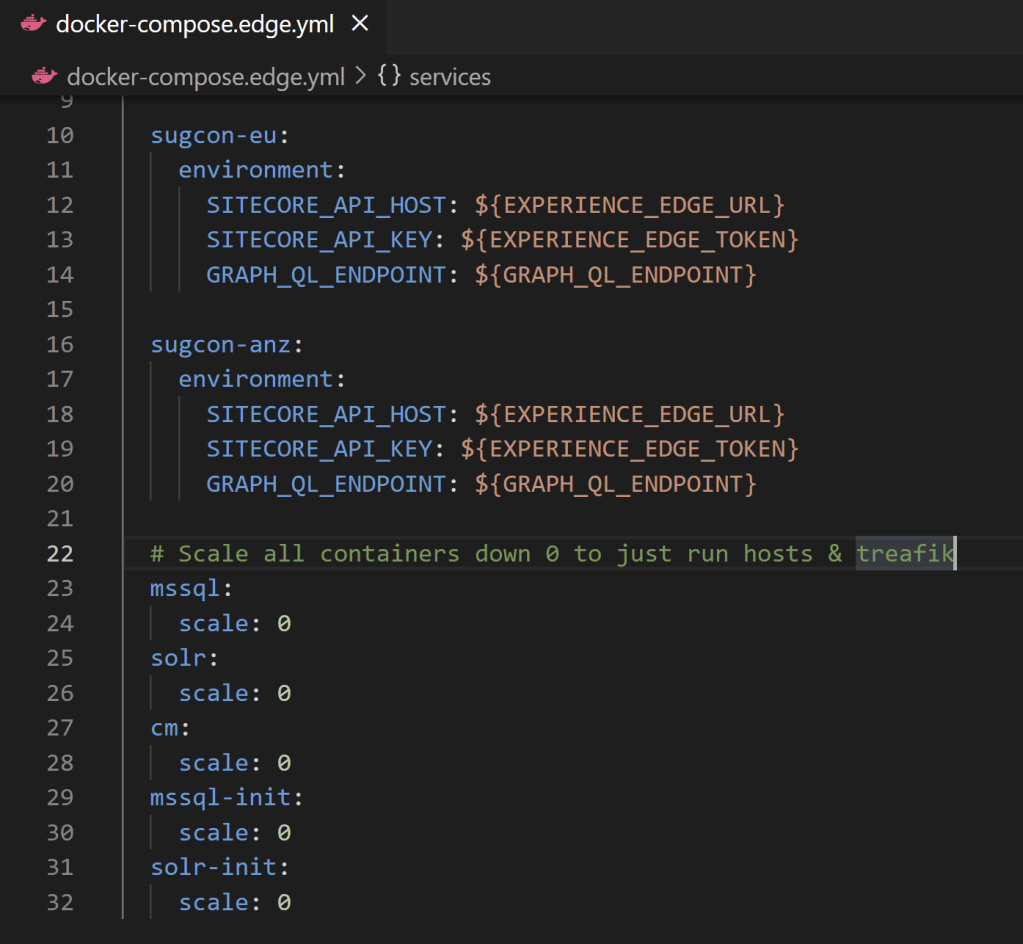The height and width of the screenshot is (944, 1023).
Task: Click ${EXPERIENCE_EDGE_URL} value on line 12
Action: coord(630,205)
